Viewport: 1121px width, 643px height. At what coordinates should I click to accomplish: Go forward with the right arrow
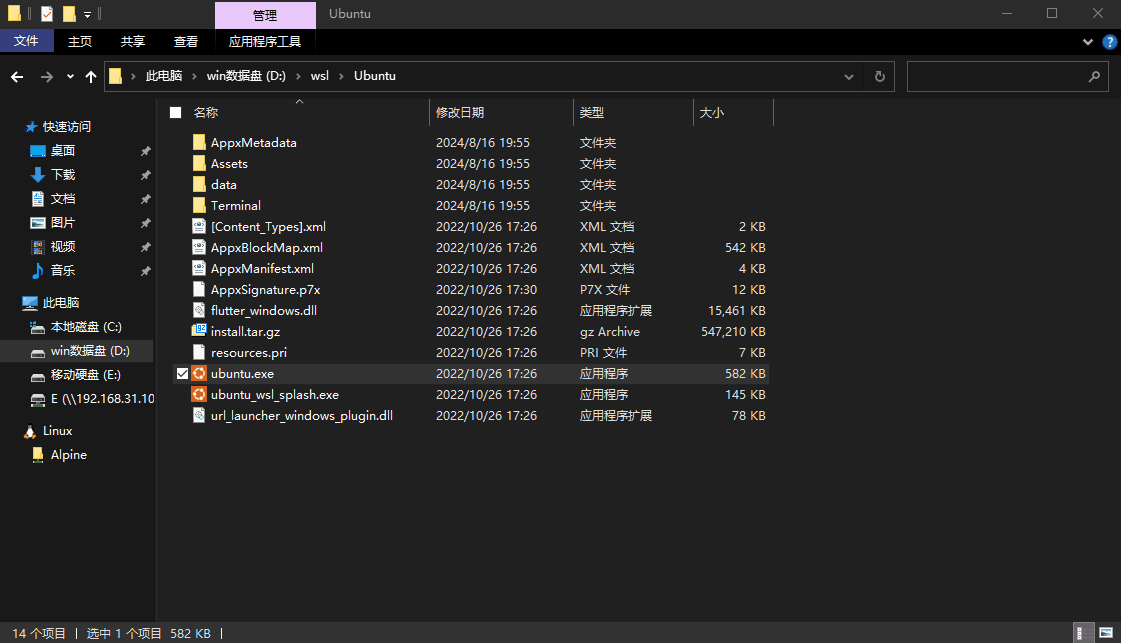point(46,77)
